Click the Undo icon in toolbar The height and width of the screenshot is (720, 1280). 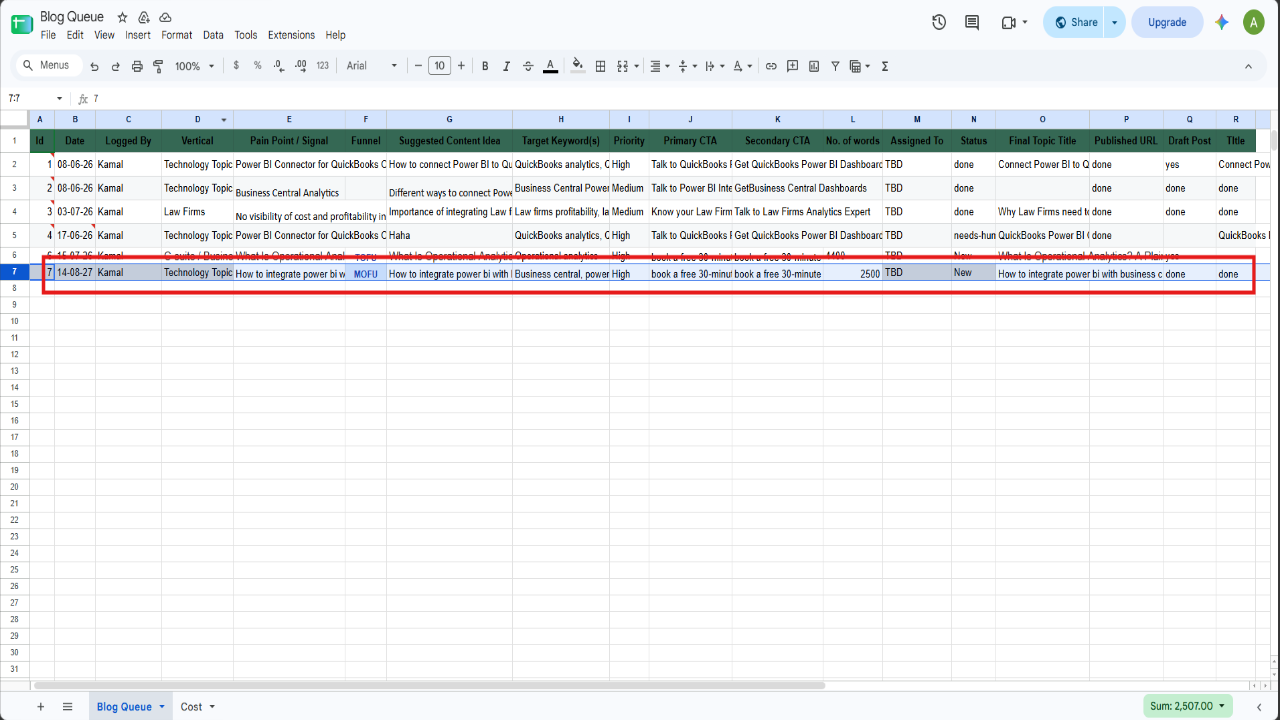click(x=94, y=66)
